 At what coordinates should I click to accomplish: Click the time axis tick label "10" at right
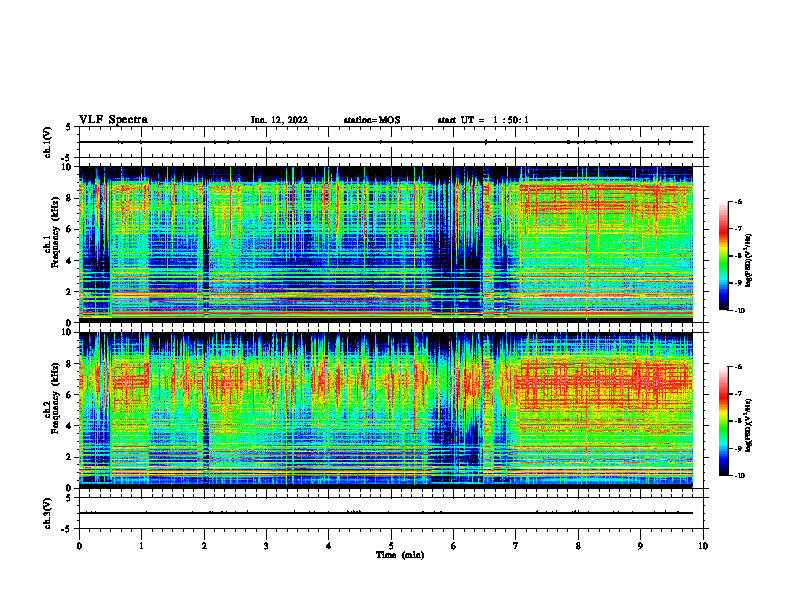pos(703,546)
